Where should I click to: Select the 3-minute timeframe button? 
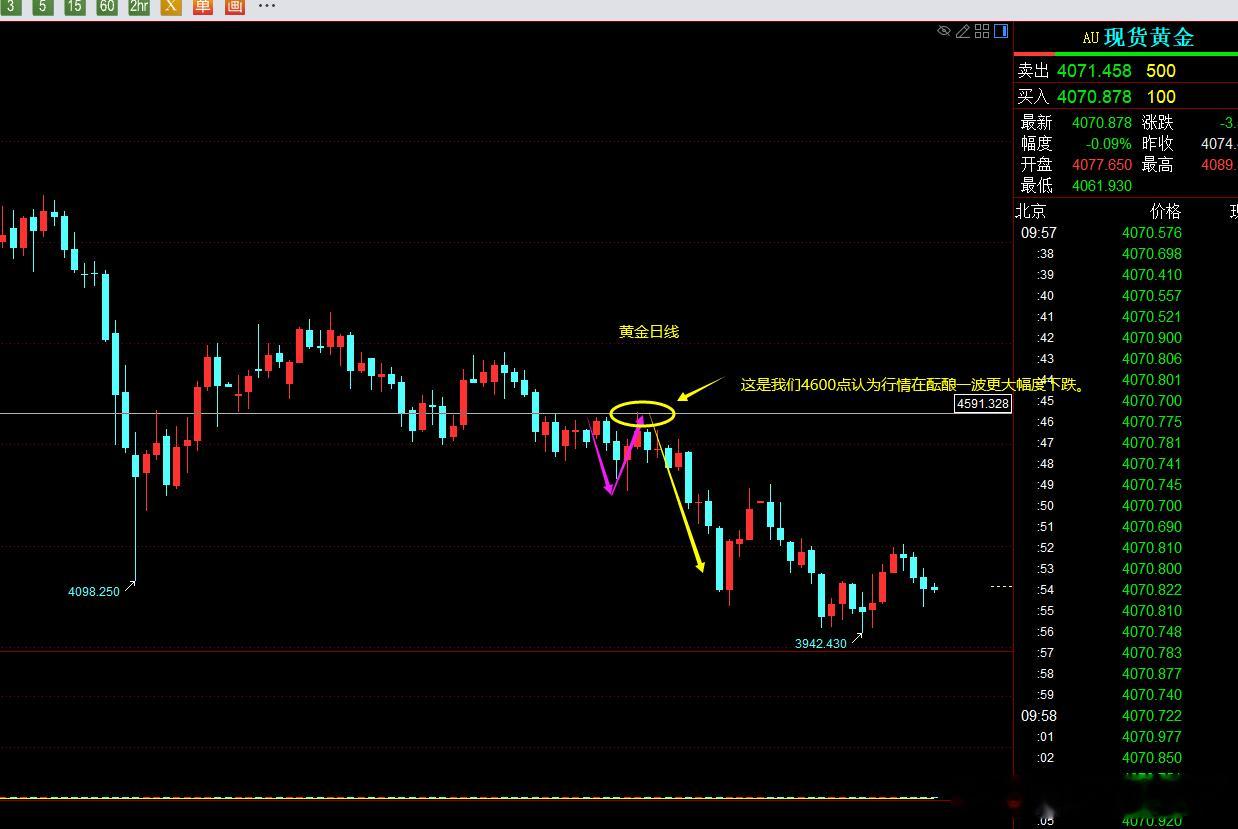pos(11,6)
